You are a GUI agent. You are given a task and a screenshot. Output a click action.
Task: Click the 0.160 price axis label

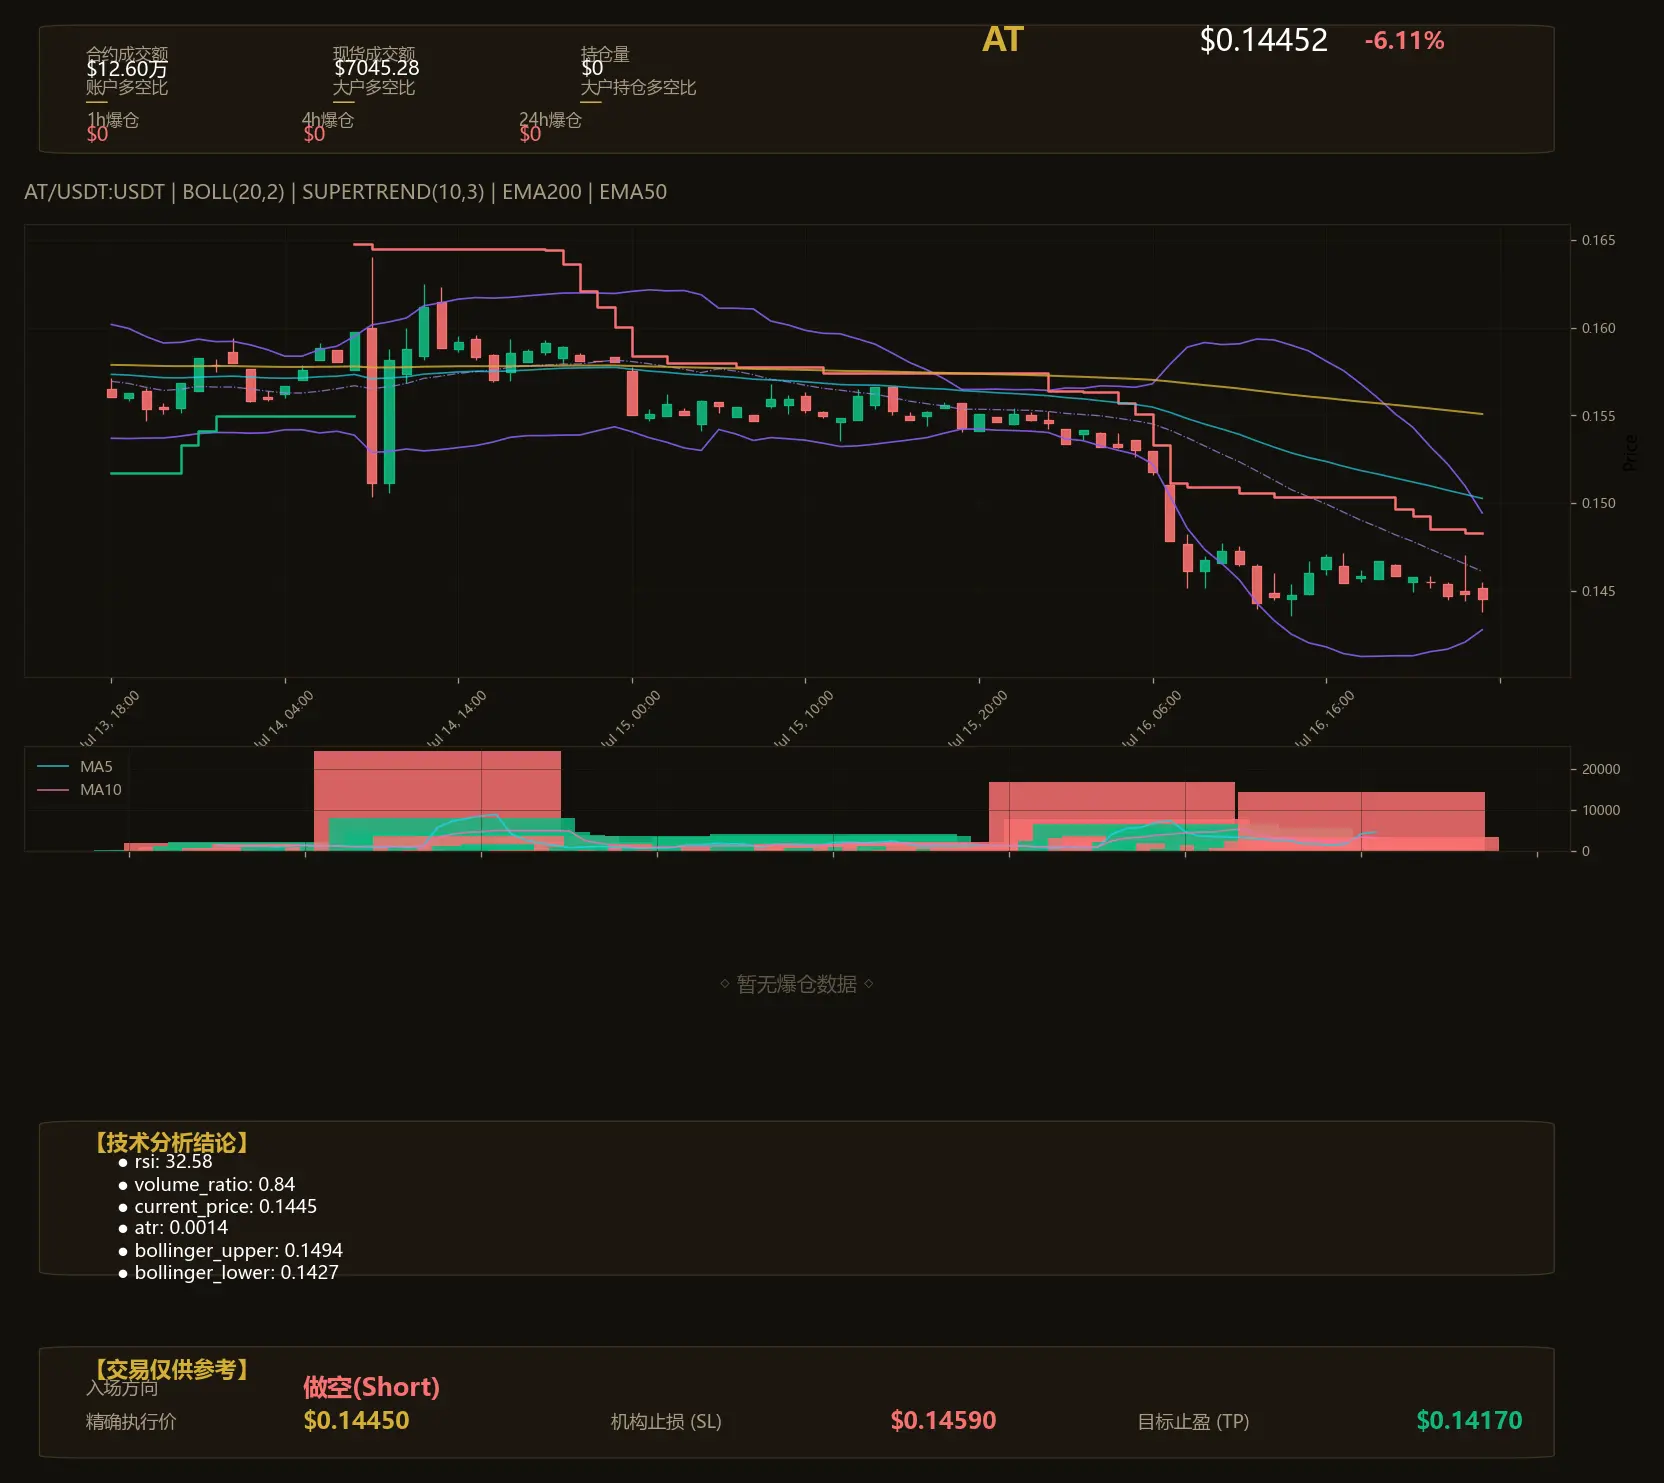pos(1598,328)
